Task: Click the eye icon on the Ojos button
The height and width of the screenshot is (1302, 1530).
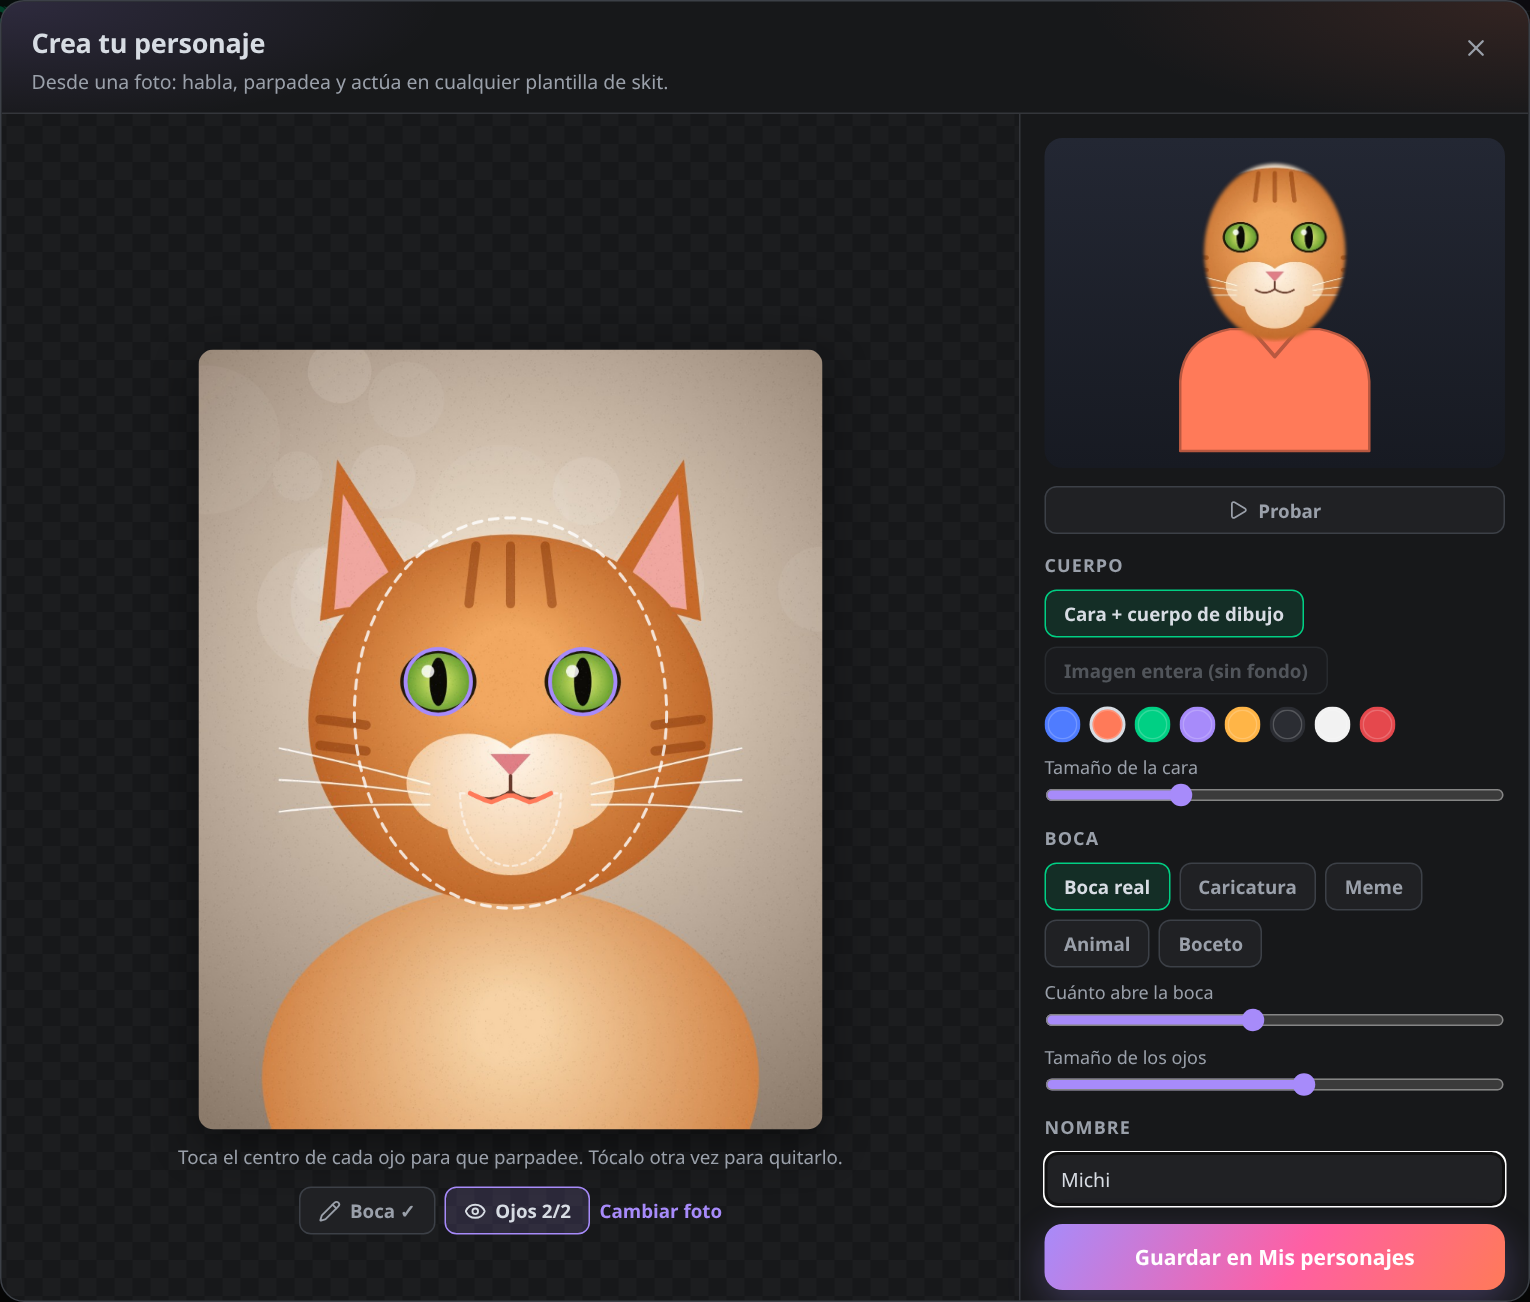Action: [x=475, y=1211]
